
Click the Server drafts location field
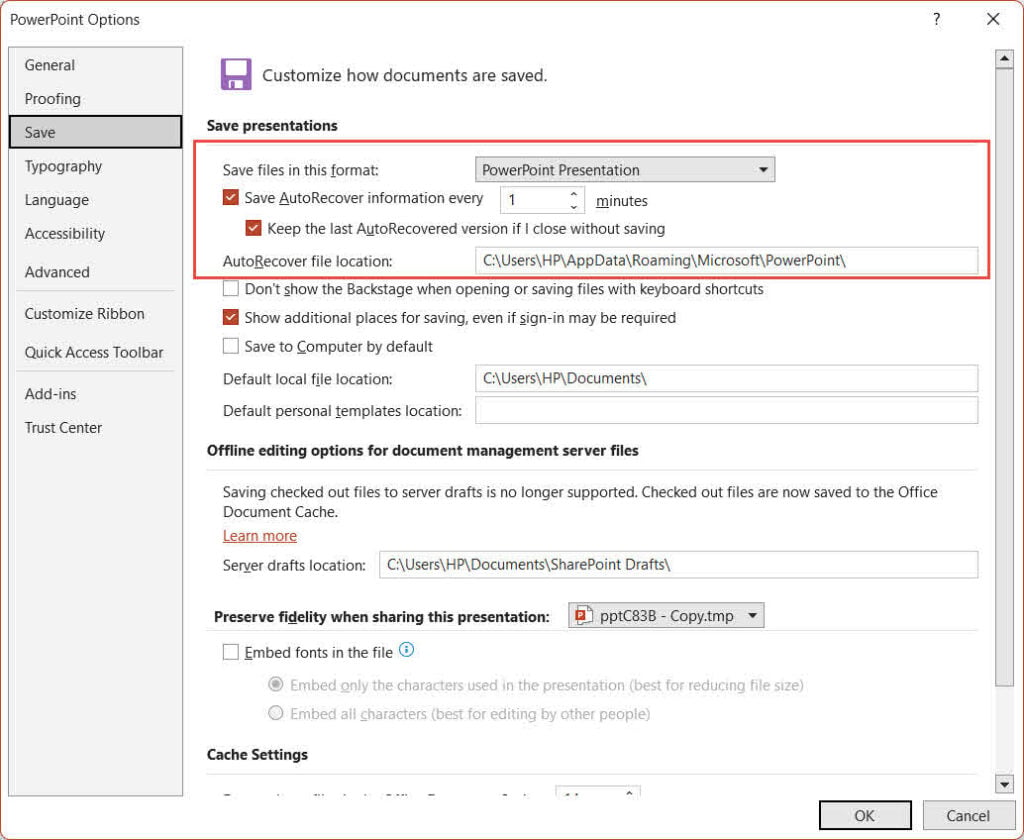[679, 564]
